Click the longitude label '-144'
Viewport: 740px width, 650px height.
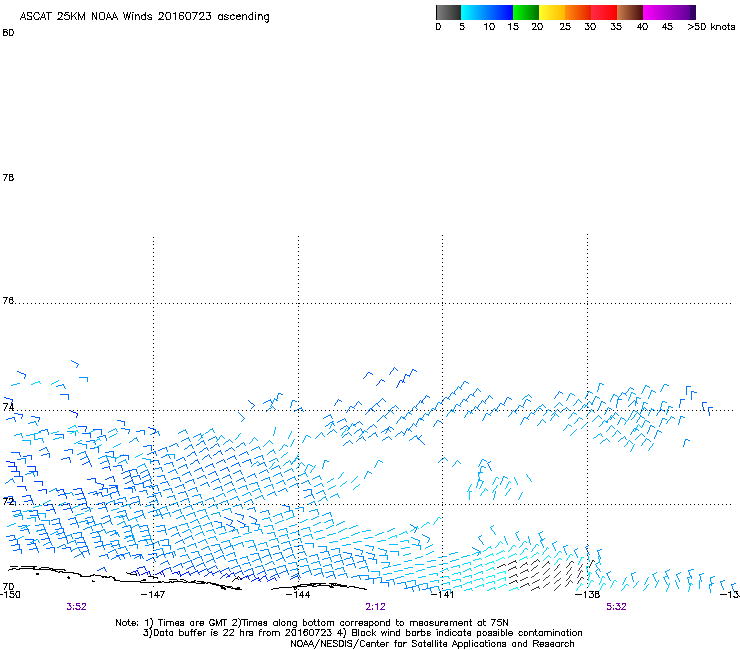pos(298,594)
